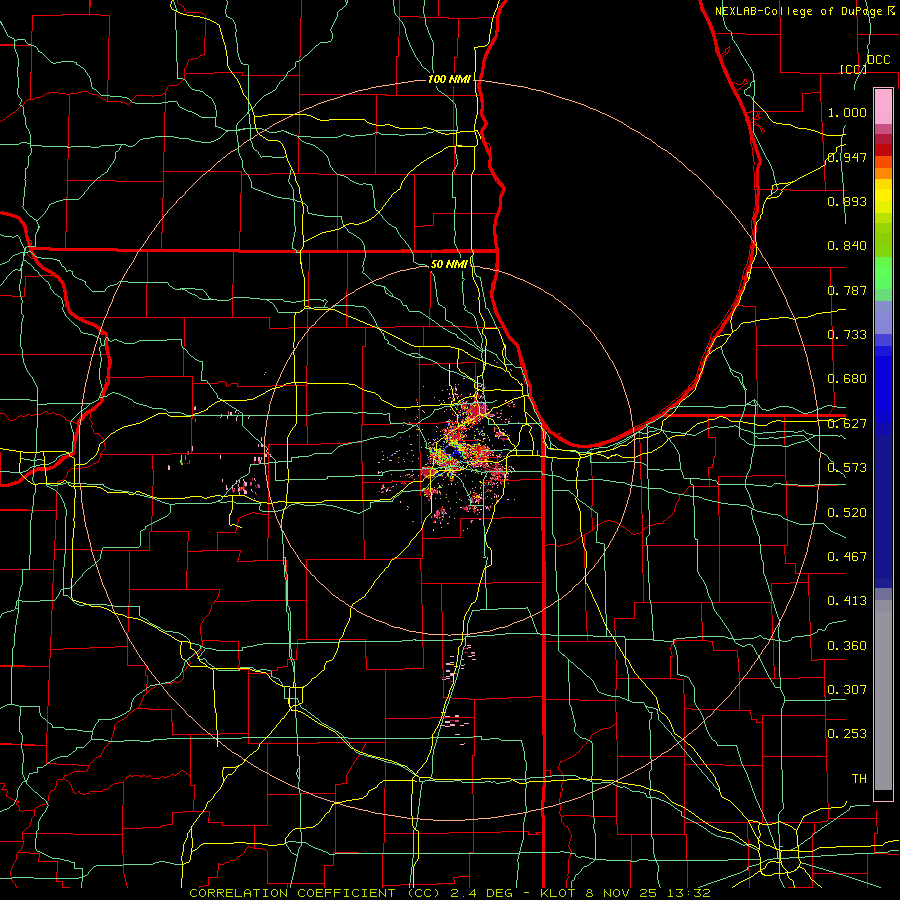Click the 8 NOV 25 date text
The height and width of the screenshot is (900, 900).
(x=623, y=893)
